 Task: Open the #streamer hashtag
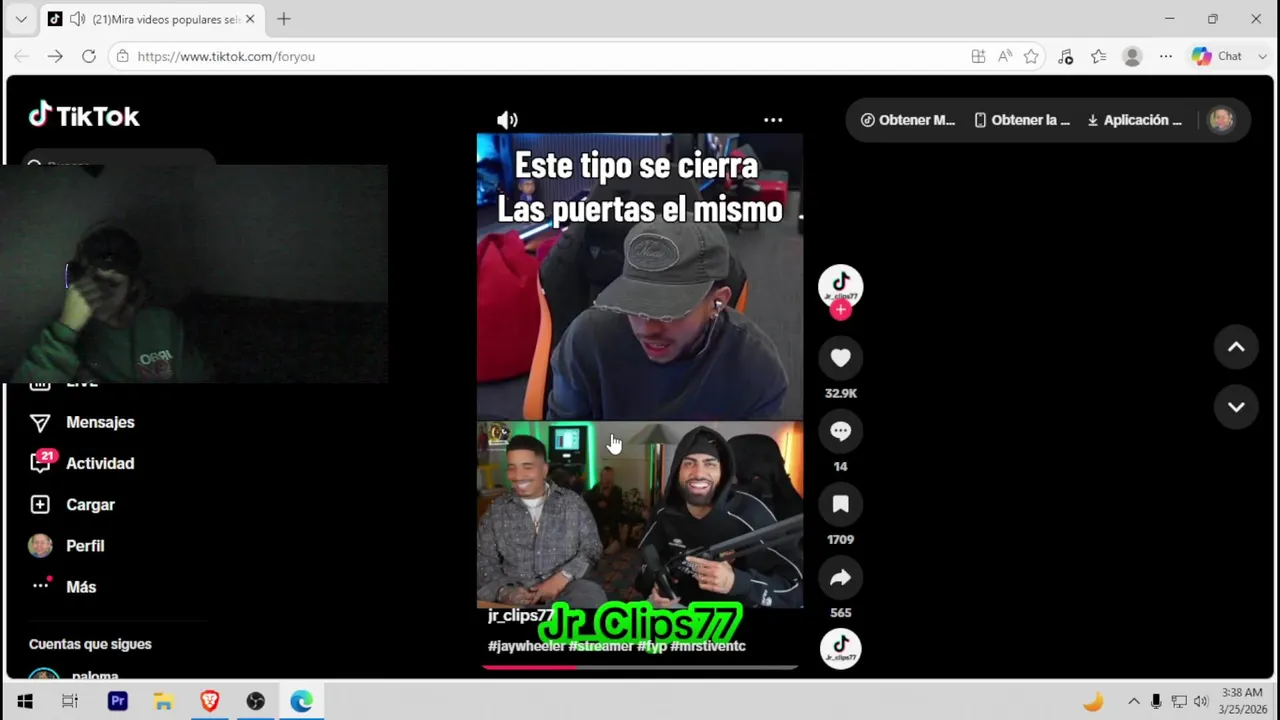(x=600, y=646)
